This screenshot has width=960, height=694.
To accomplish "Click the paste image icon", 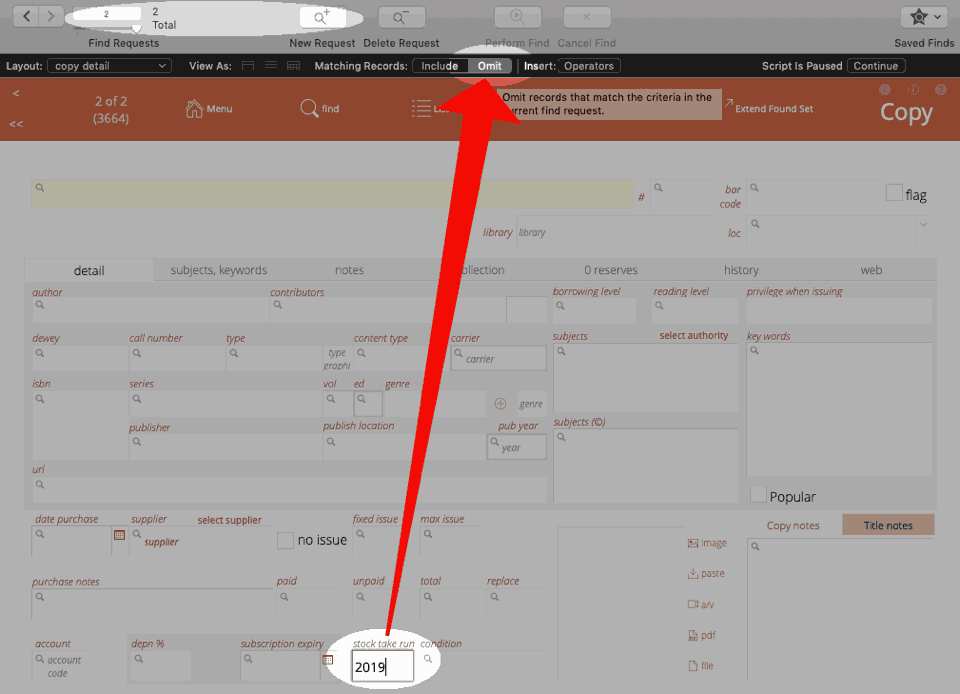I will pos(693,574).
